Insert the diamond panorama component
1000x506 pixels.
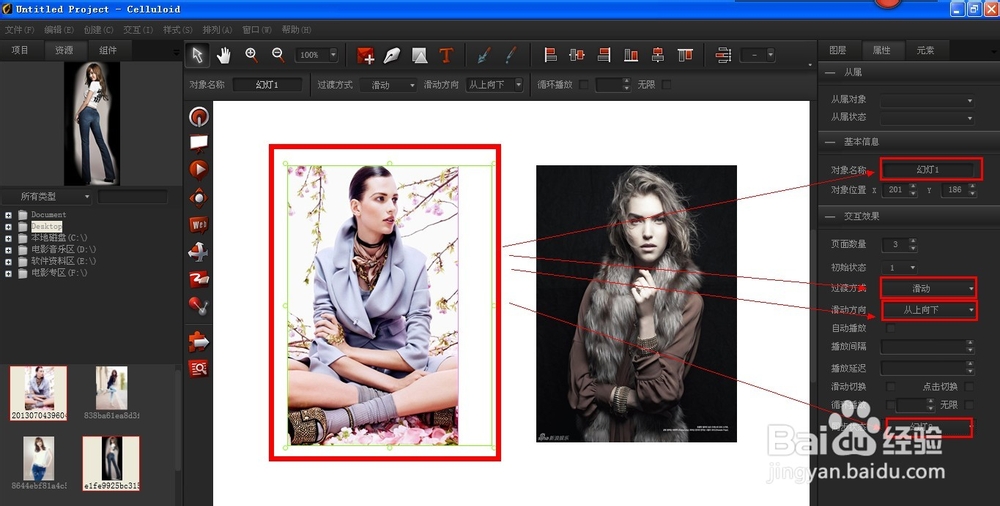point(199,198)
